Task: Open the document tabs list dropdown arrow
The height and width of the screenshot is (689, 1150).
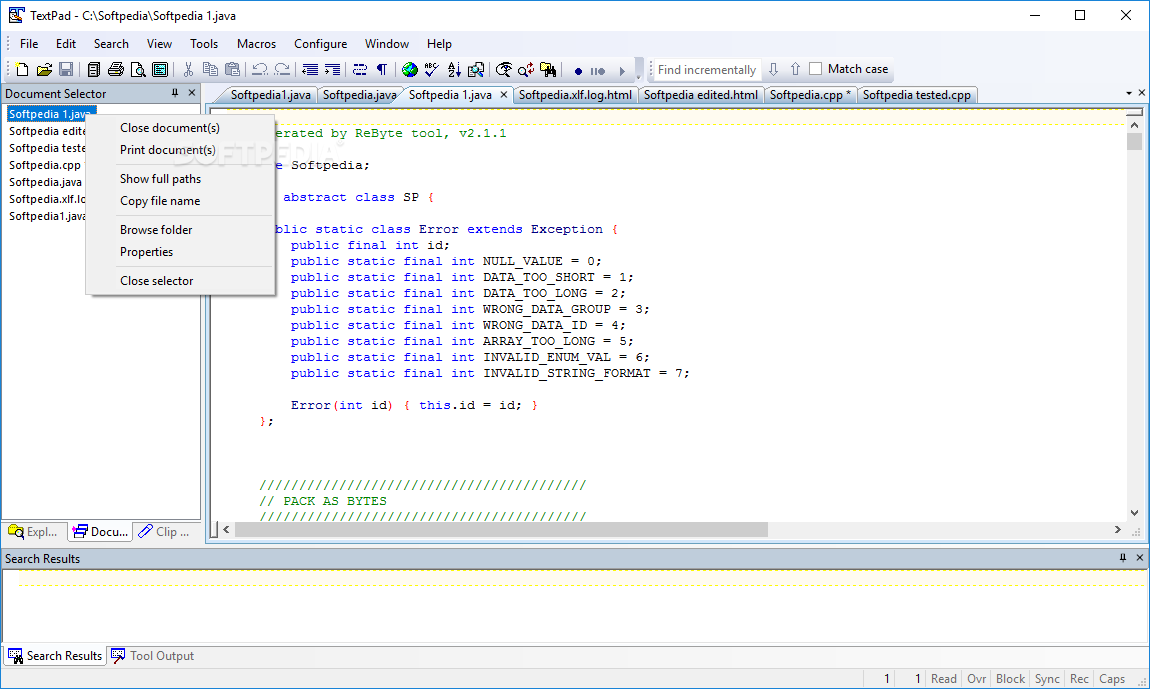Action: 1129,93
